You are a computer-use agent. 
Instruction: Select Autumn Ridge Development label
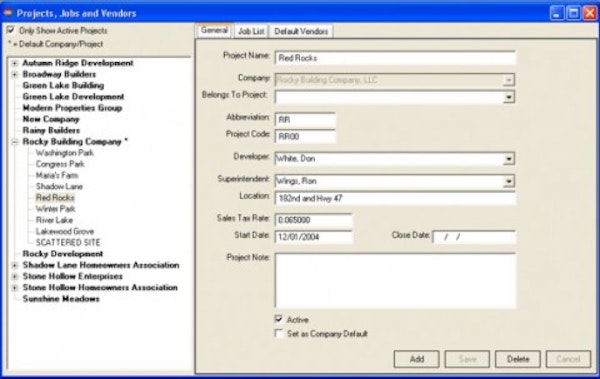coord(78,63)
